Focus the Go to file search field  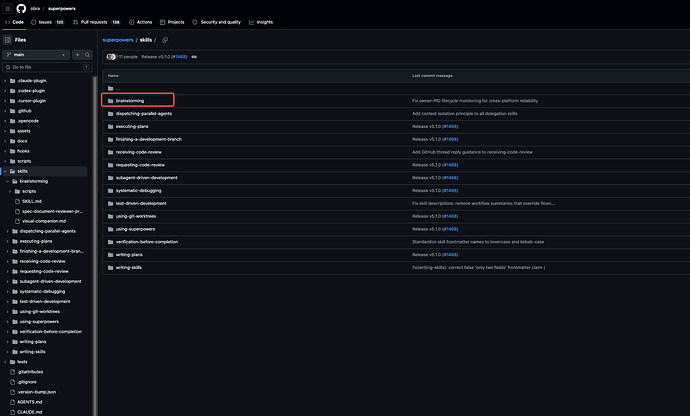point(47,67)
